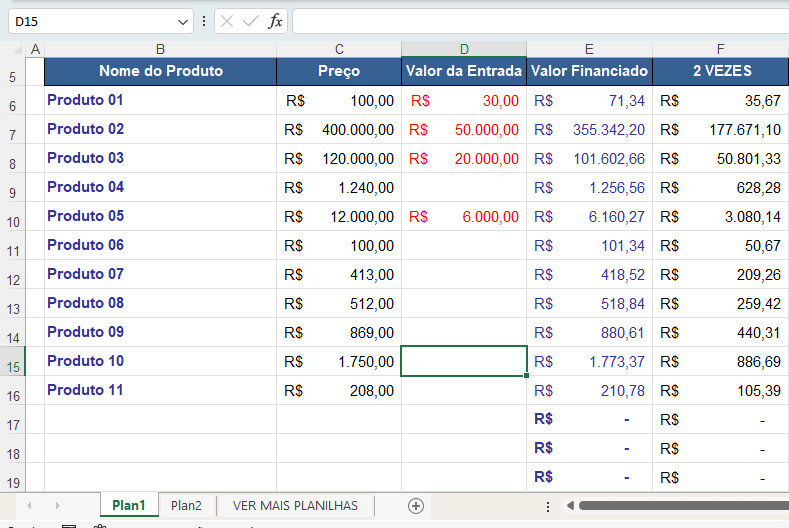Select row 10 header
This screenshot has width=789, height=528.
tap(12, 217)
